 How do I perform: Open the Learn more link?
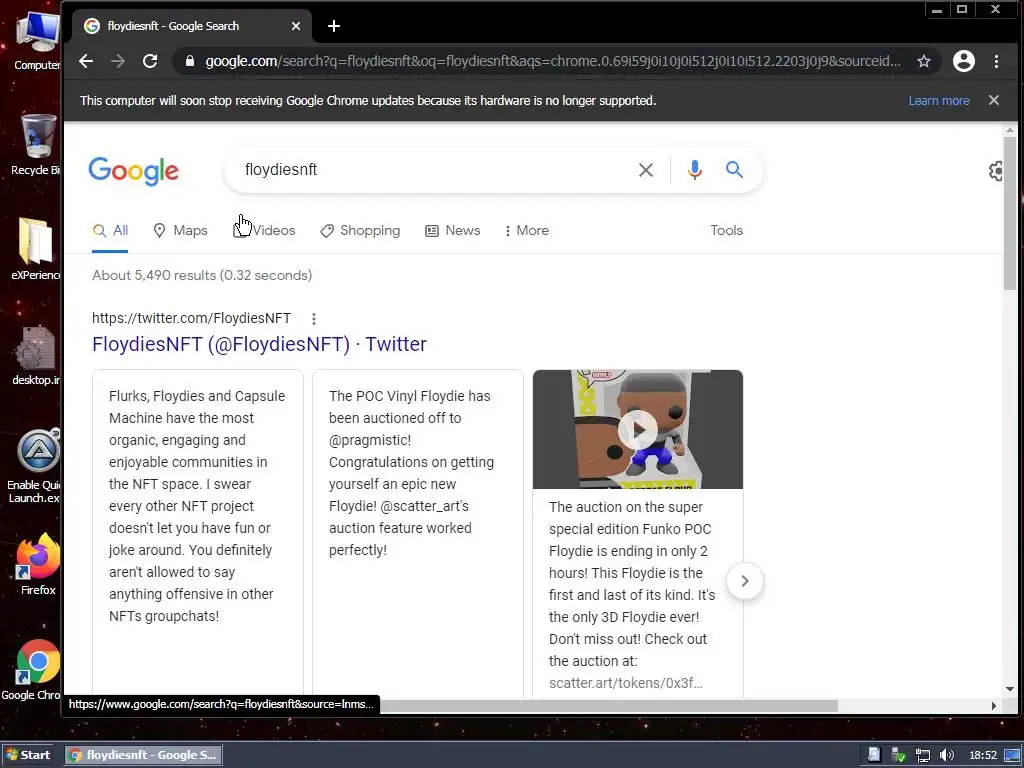click(x=939, y=101)
